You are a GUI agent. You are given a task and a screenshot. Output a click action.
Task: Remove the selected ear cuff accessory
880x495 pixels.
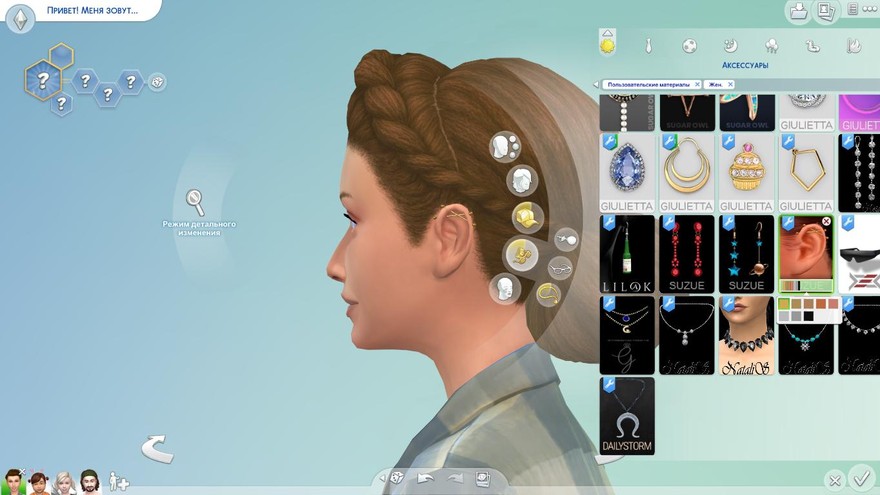826,222
